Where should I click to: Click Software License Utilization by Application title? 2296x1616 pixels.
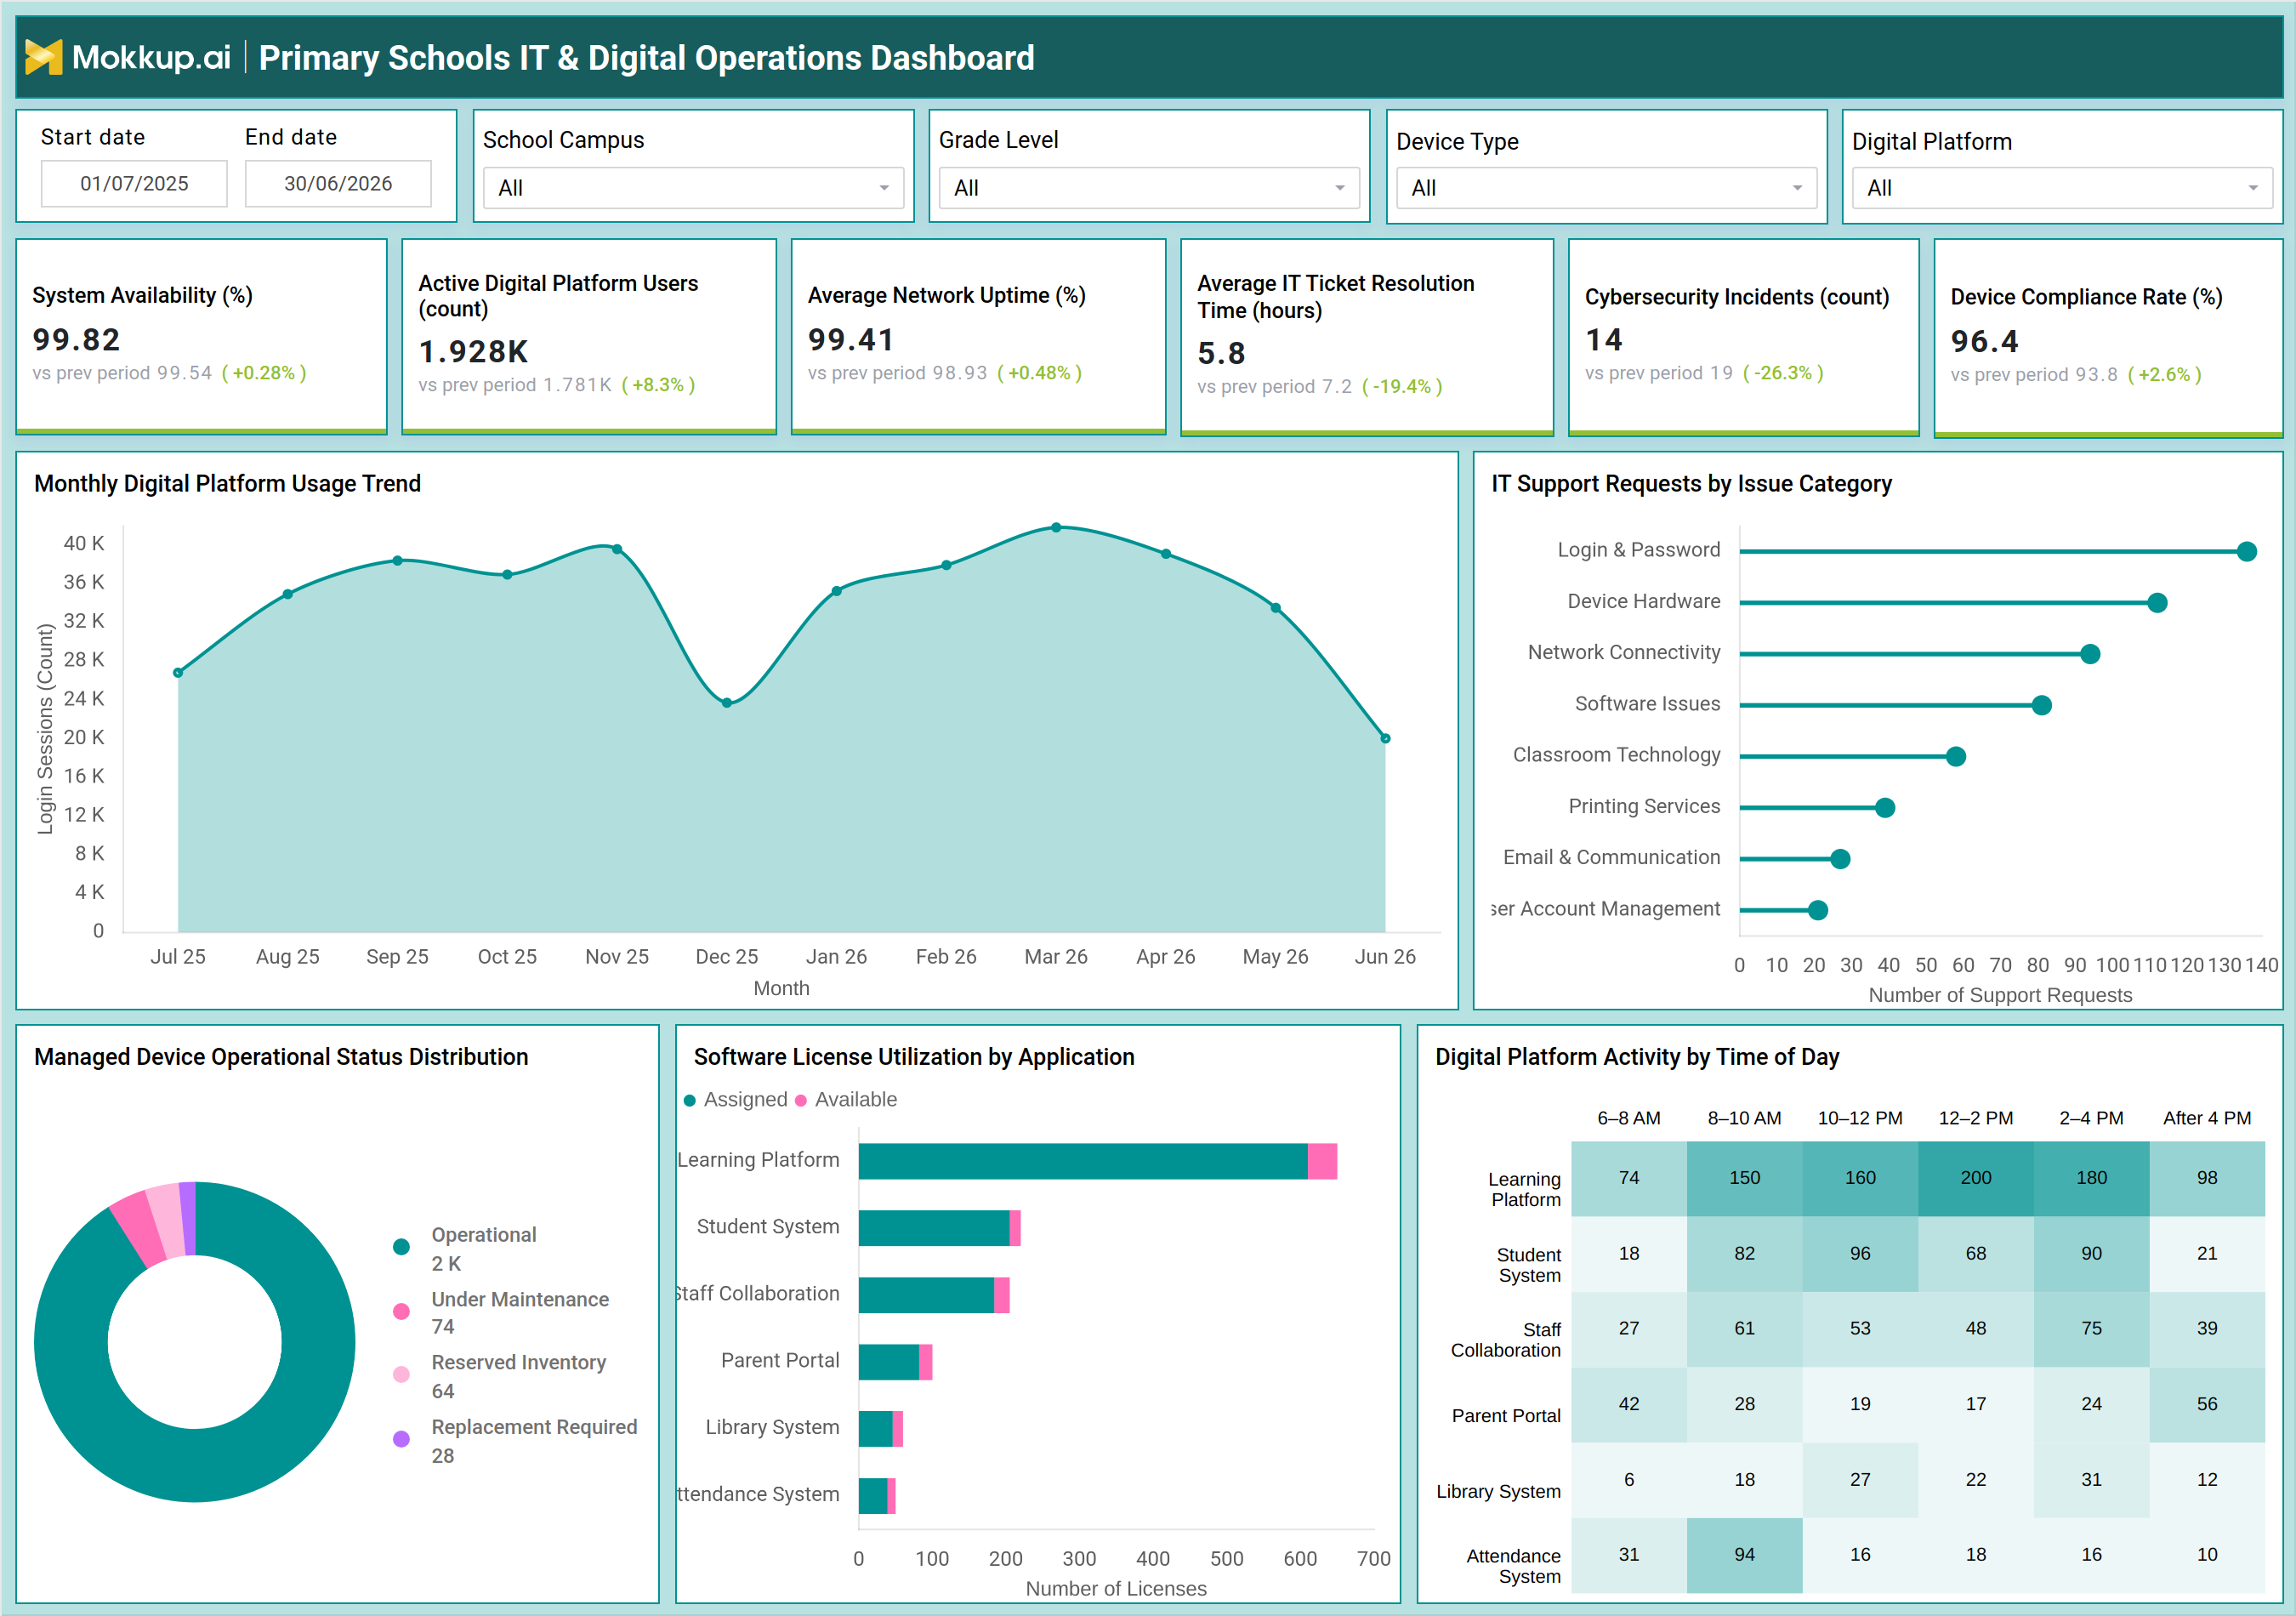(x=914, y=1057)
